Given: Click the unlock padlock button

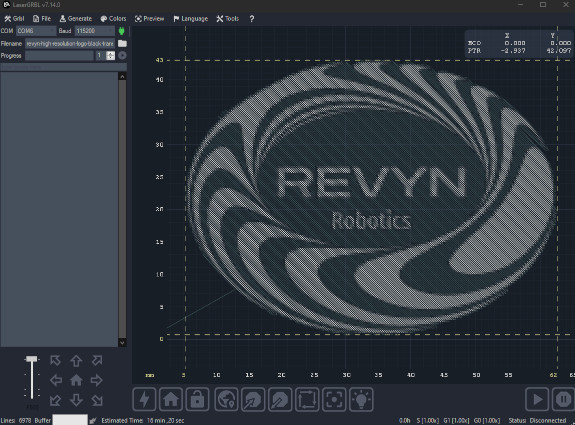Looking at the screenshot, I should 198,399.
